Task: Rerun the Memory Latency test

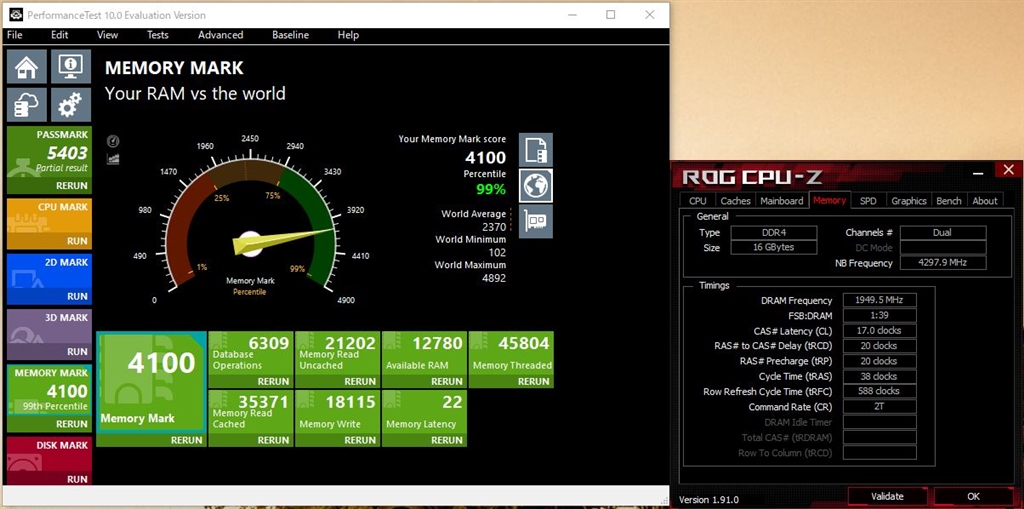Action: (447, 440)
